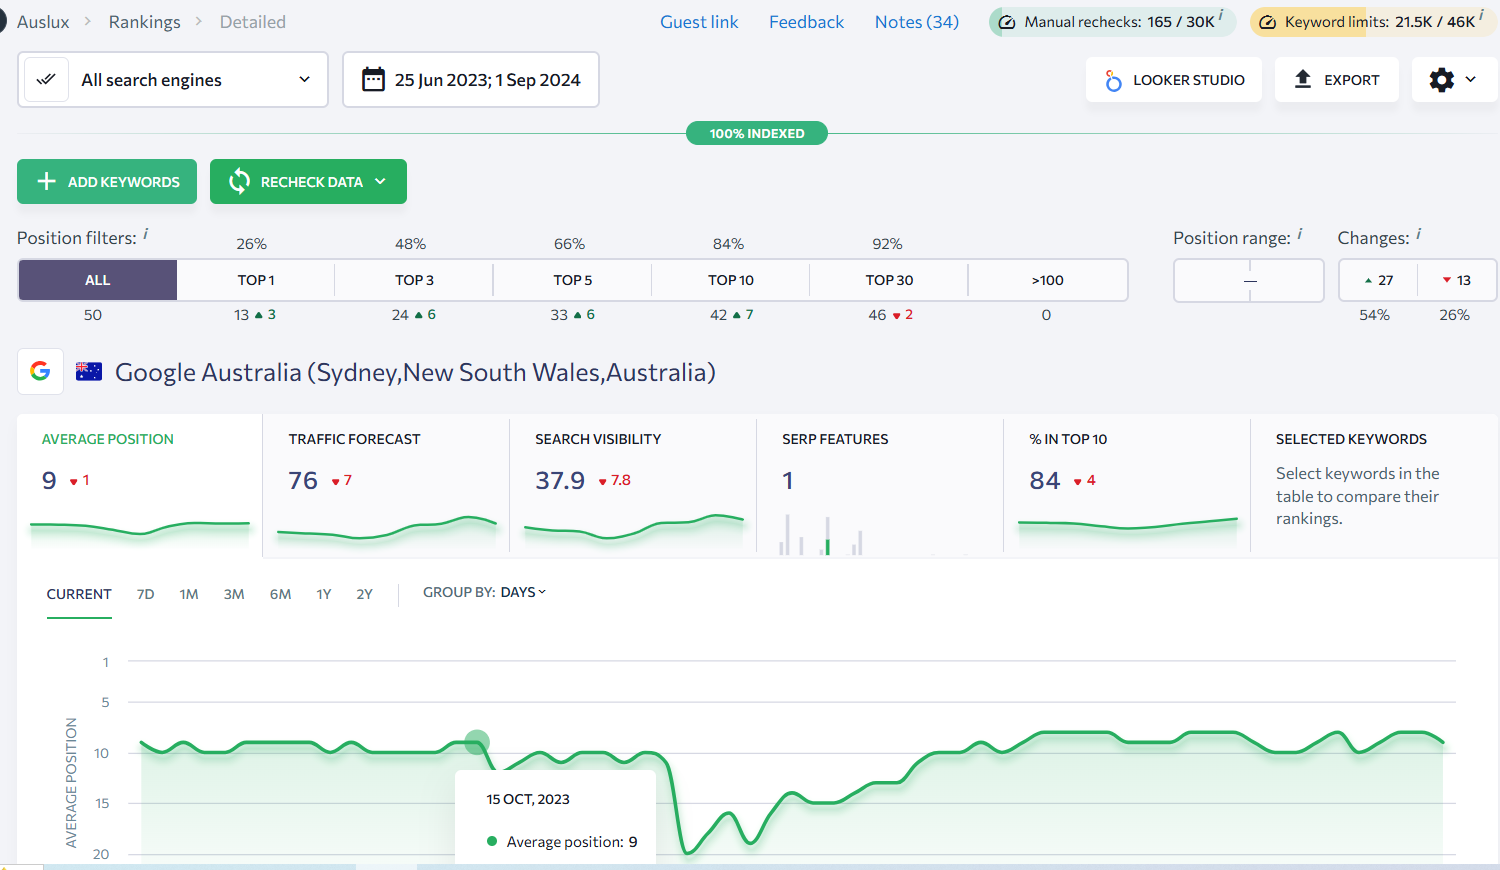Click the info icon beside Position filters
This screenshot has width=1500, height=870.
coord(146,233)
